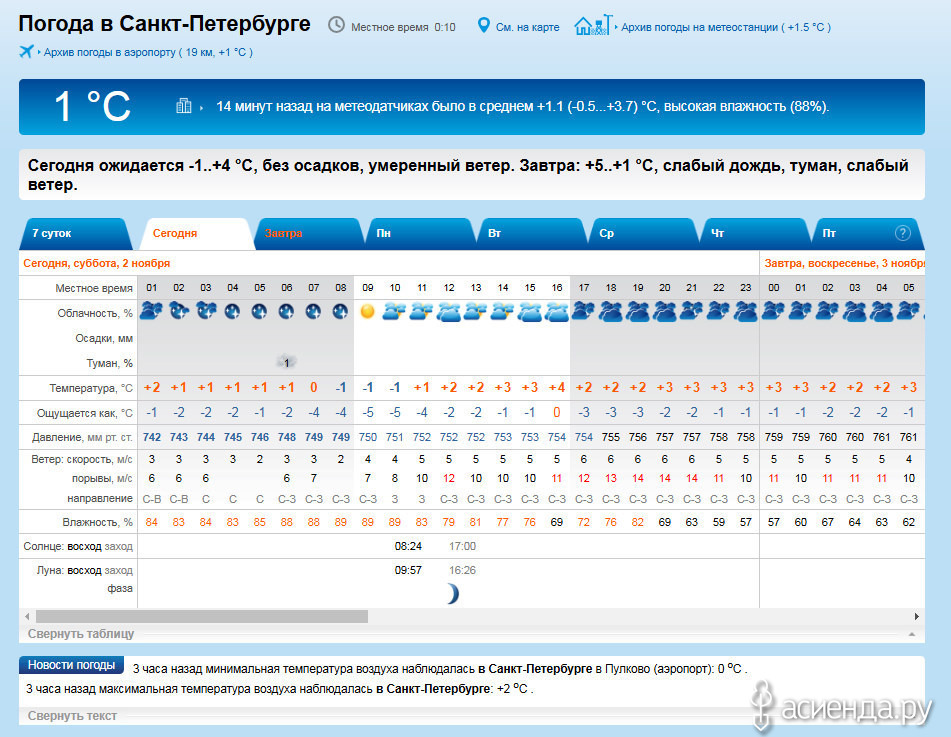
Task: Open the help question mark icon
Action: click(902, 233)
